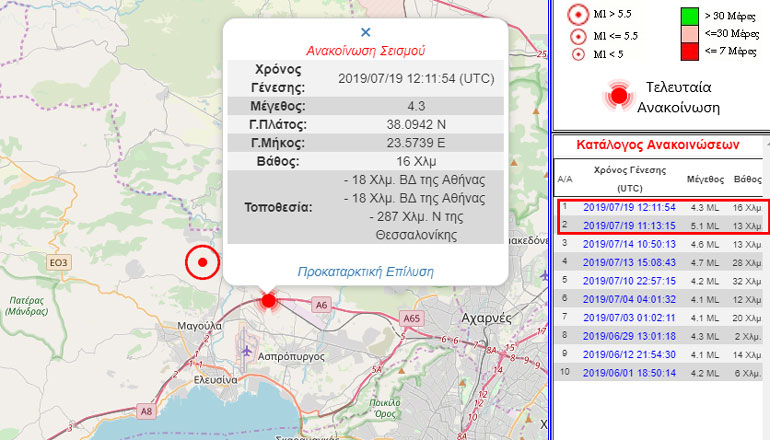Click the Ml <= 5.5 legend marker icon
Image resolution: width=770 pixels, height=440 pixels.
point(578,36)
